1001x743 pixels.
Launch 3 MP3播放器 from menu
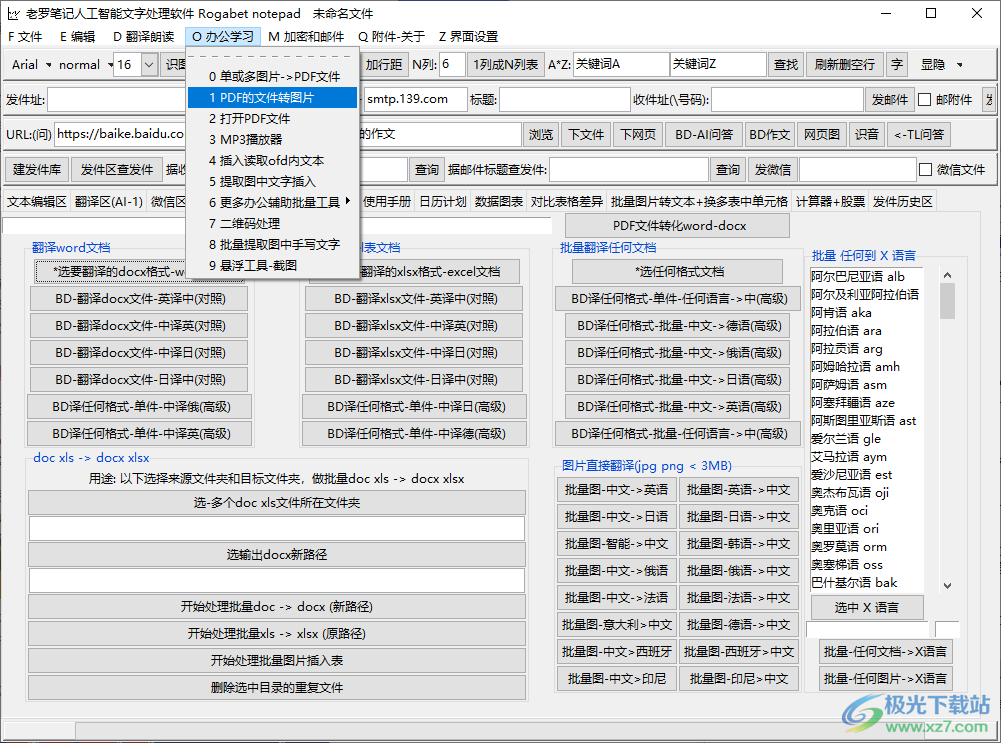pyautogui.click(x=273, y=140)
